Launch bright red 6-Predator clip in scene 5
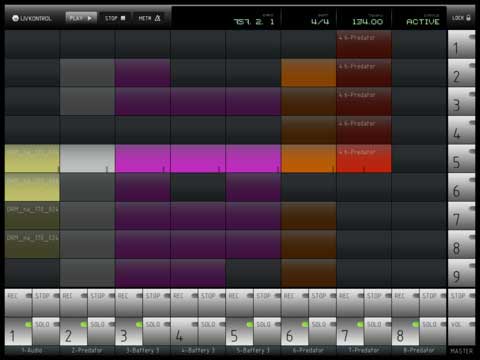This screenshot has width=480, height=360. (x=364, y=159)
